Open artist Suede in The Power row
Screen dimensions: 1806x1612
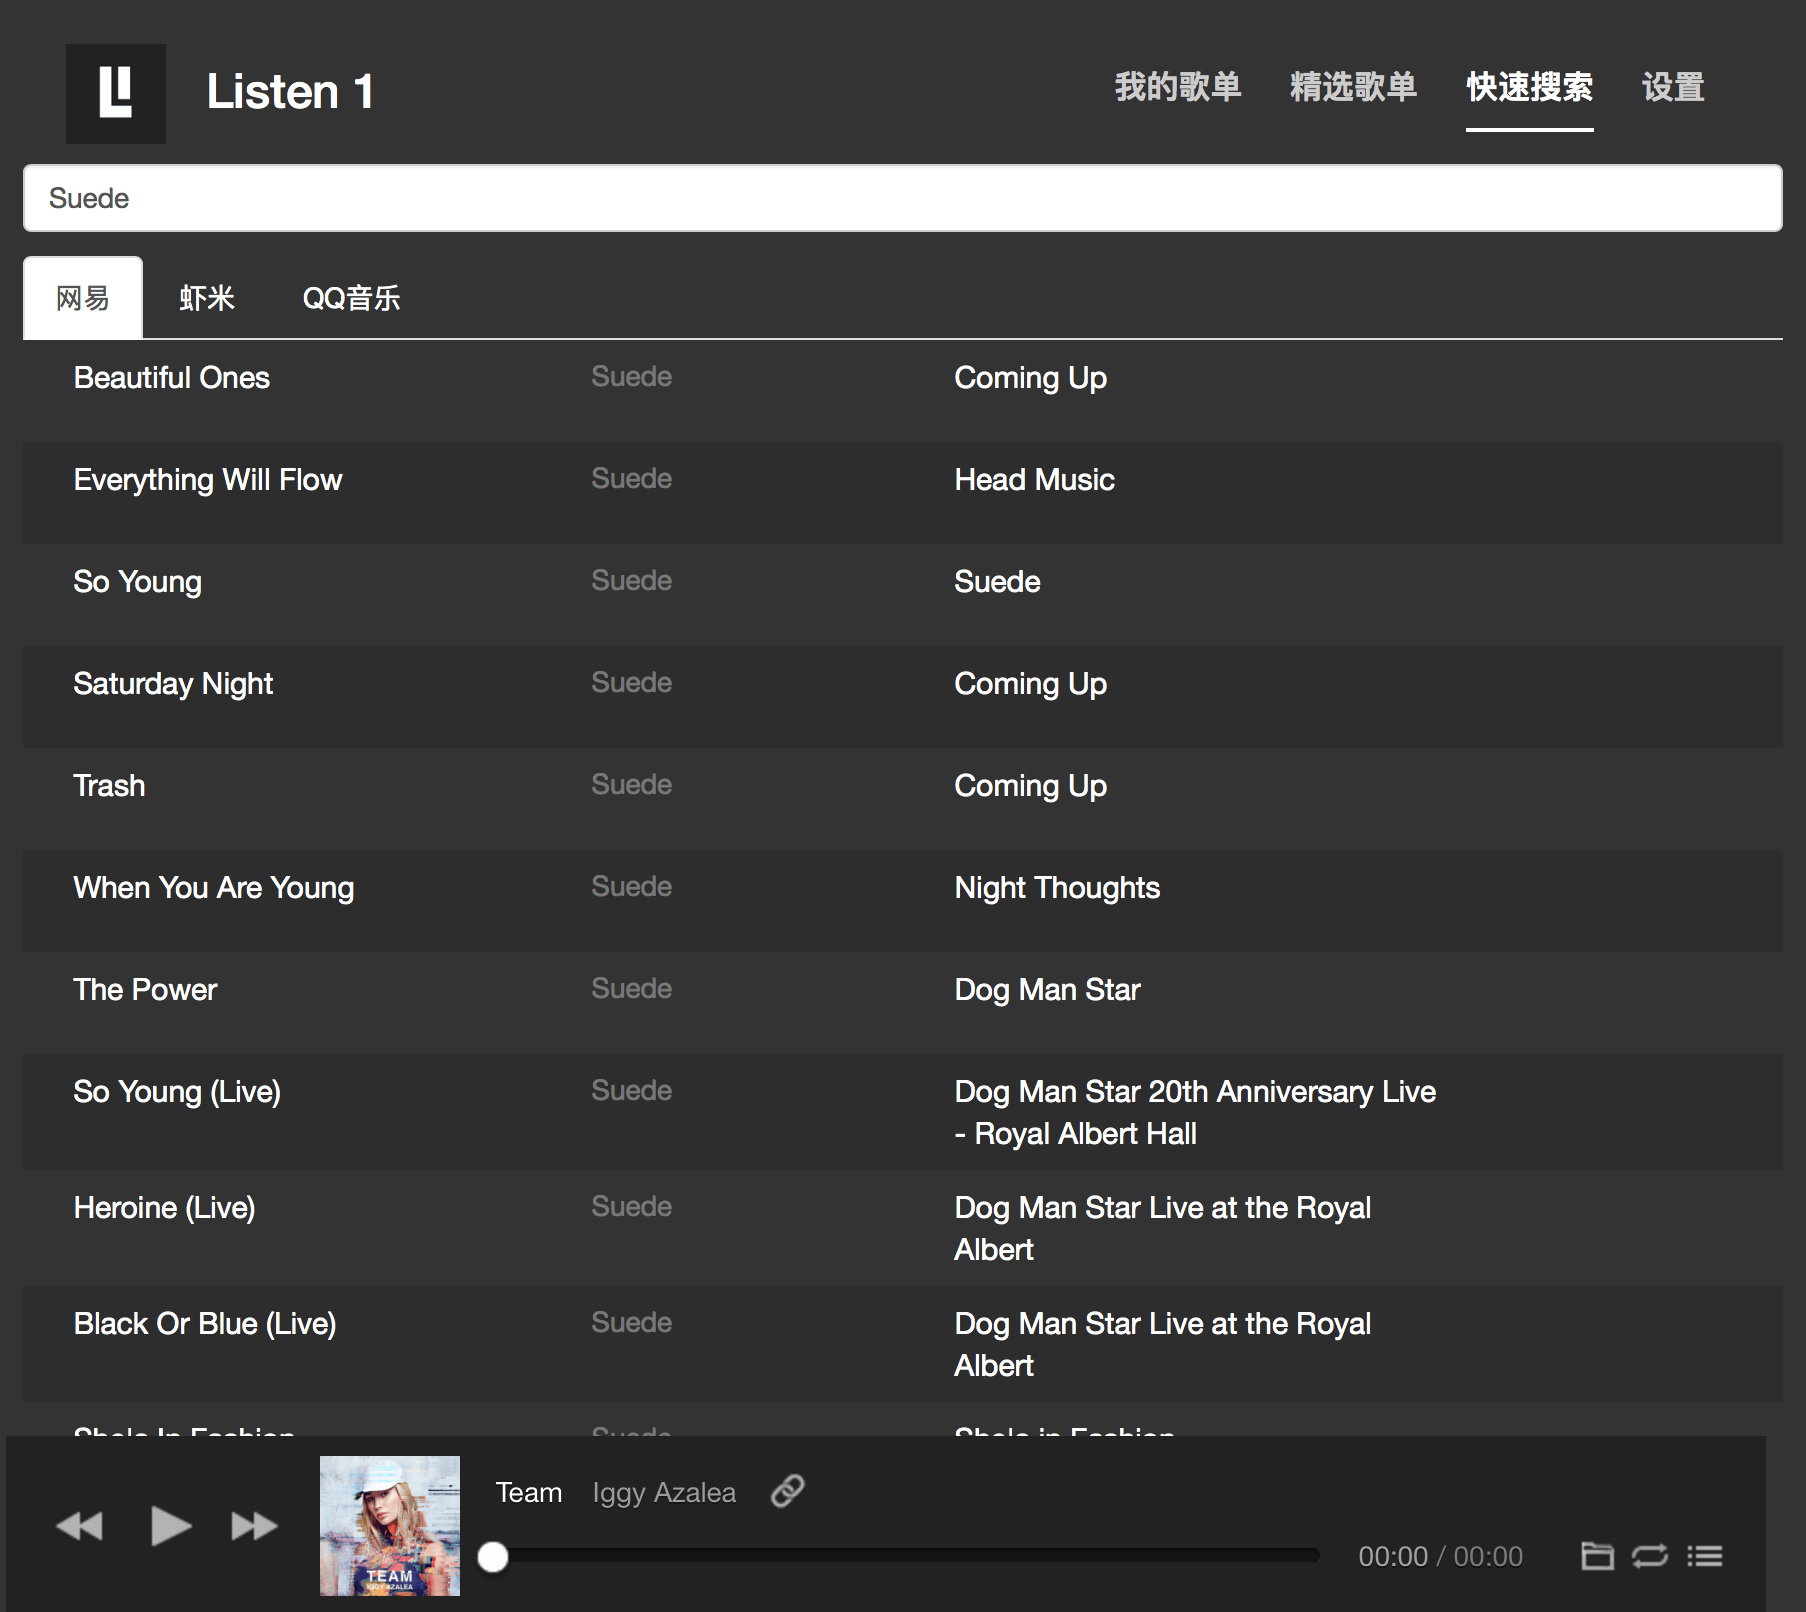pyautogui.click(x=631, y=989)
